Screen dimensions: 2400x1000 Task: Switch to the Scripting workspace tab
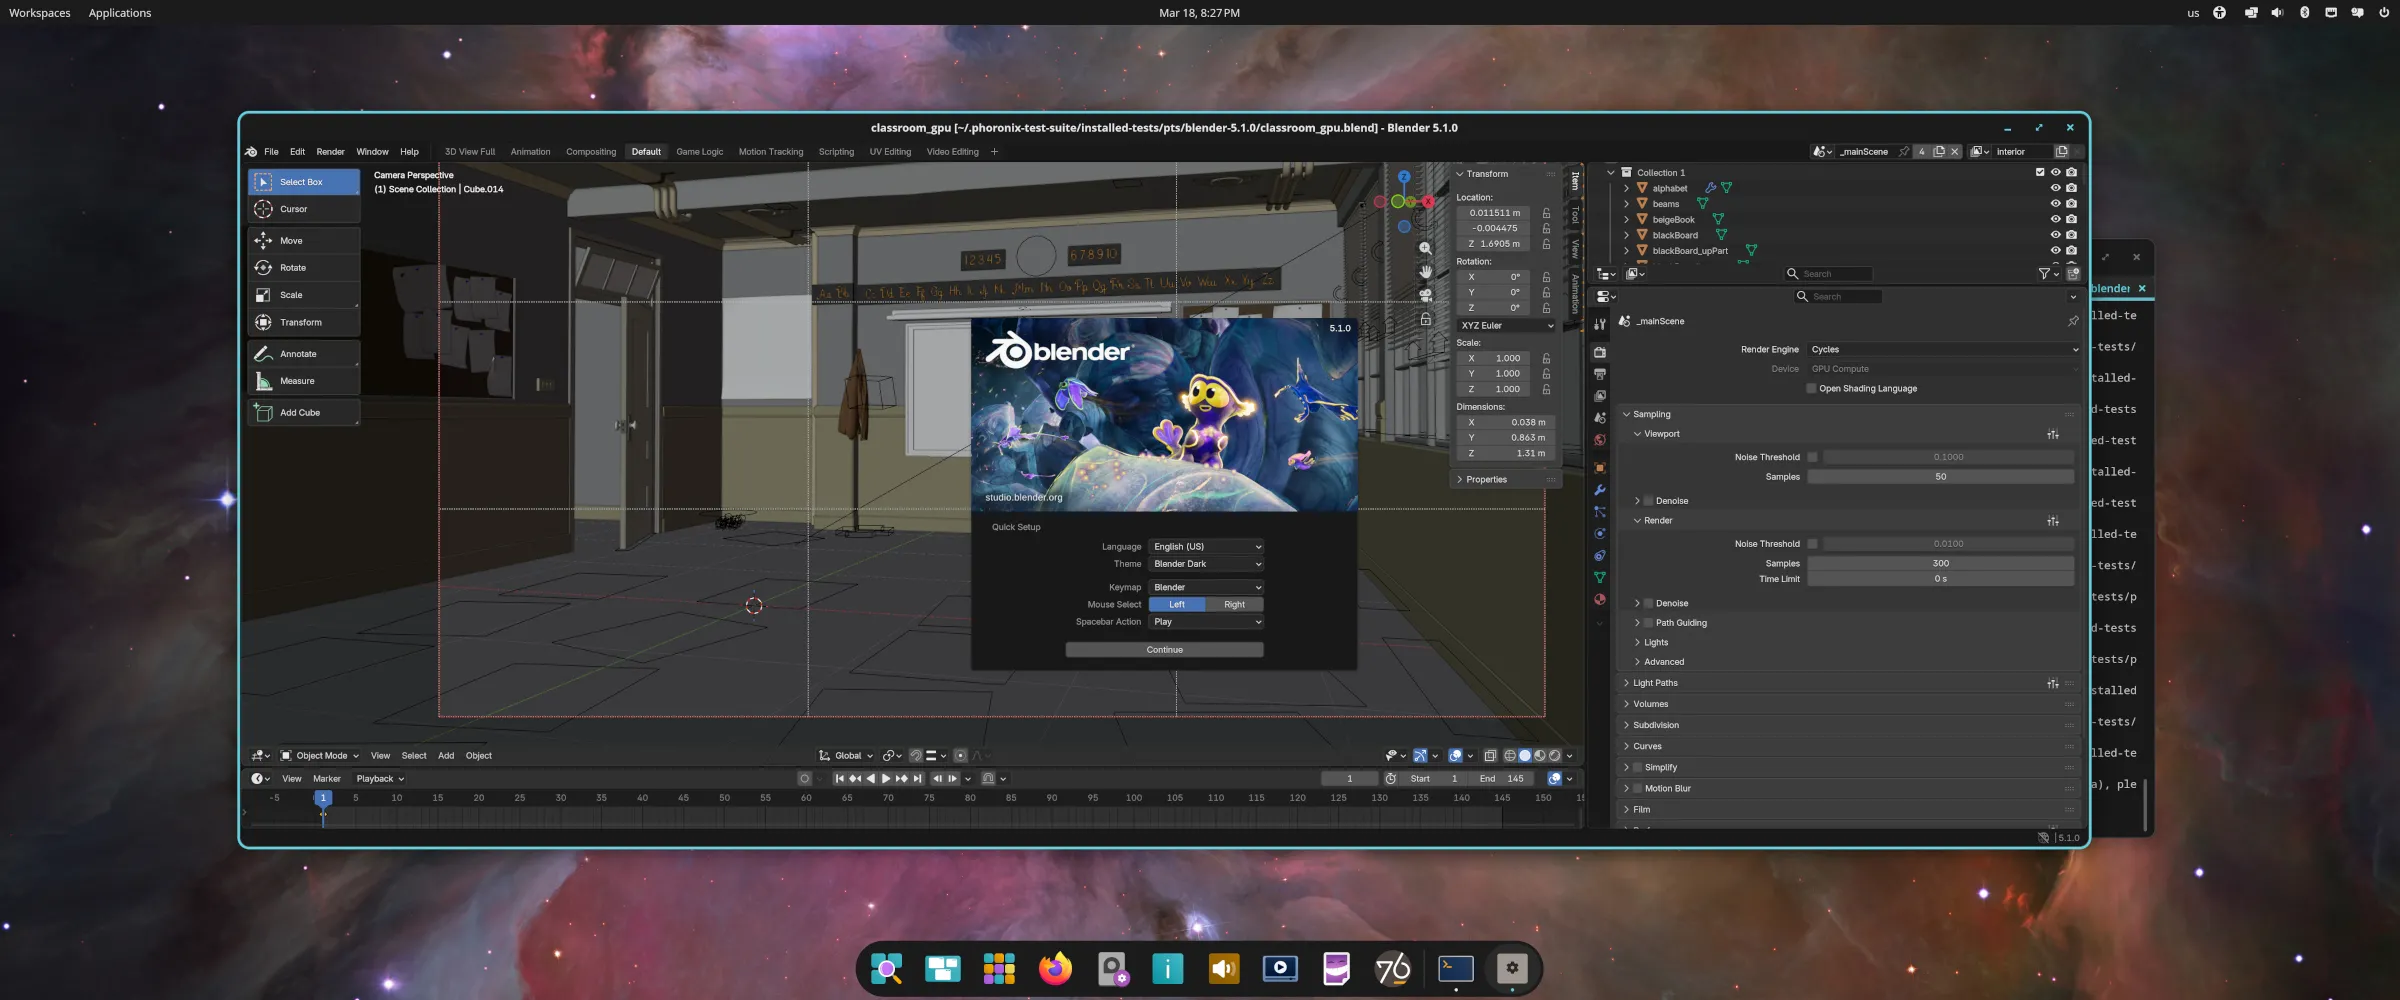836,152
